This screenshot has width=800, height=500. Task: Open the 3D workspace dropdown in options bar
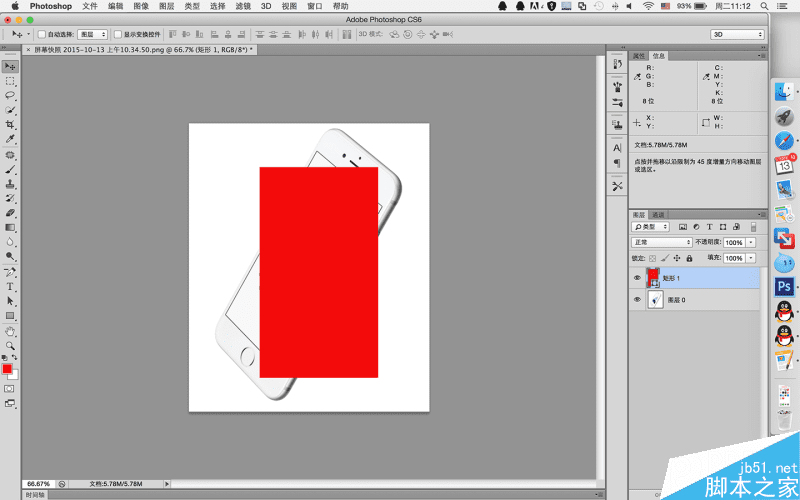click(x=737, y=34)
